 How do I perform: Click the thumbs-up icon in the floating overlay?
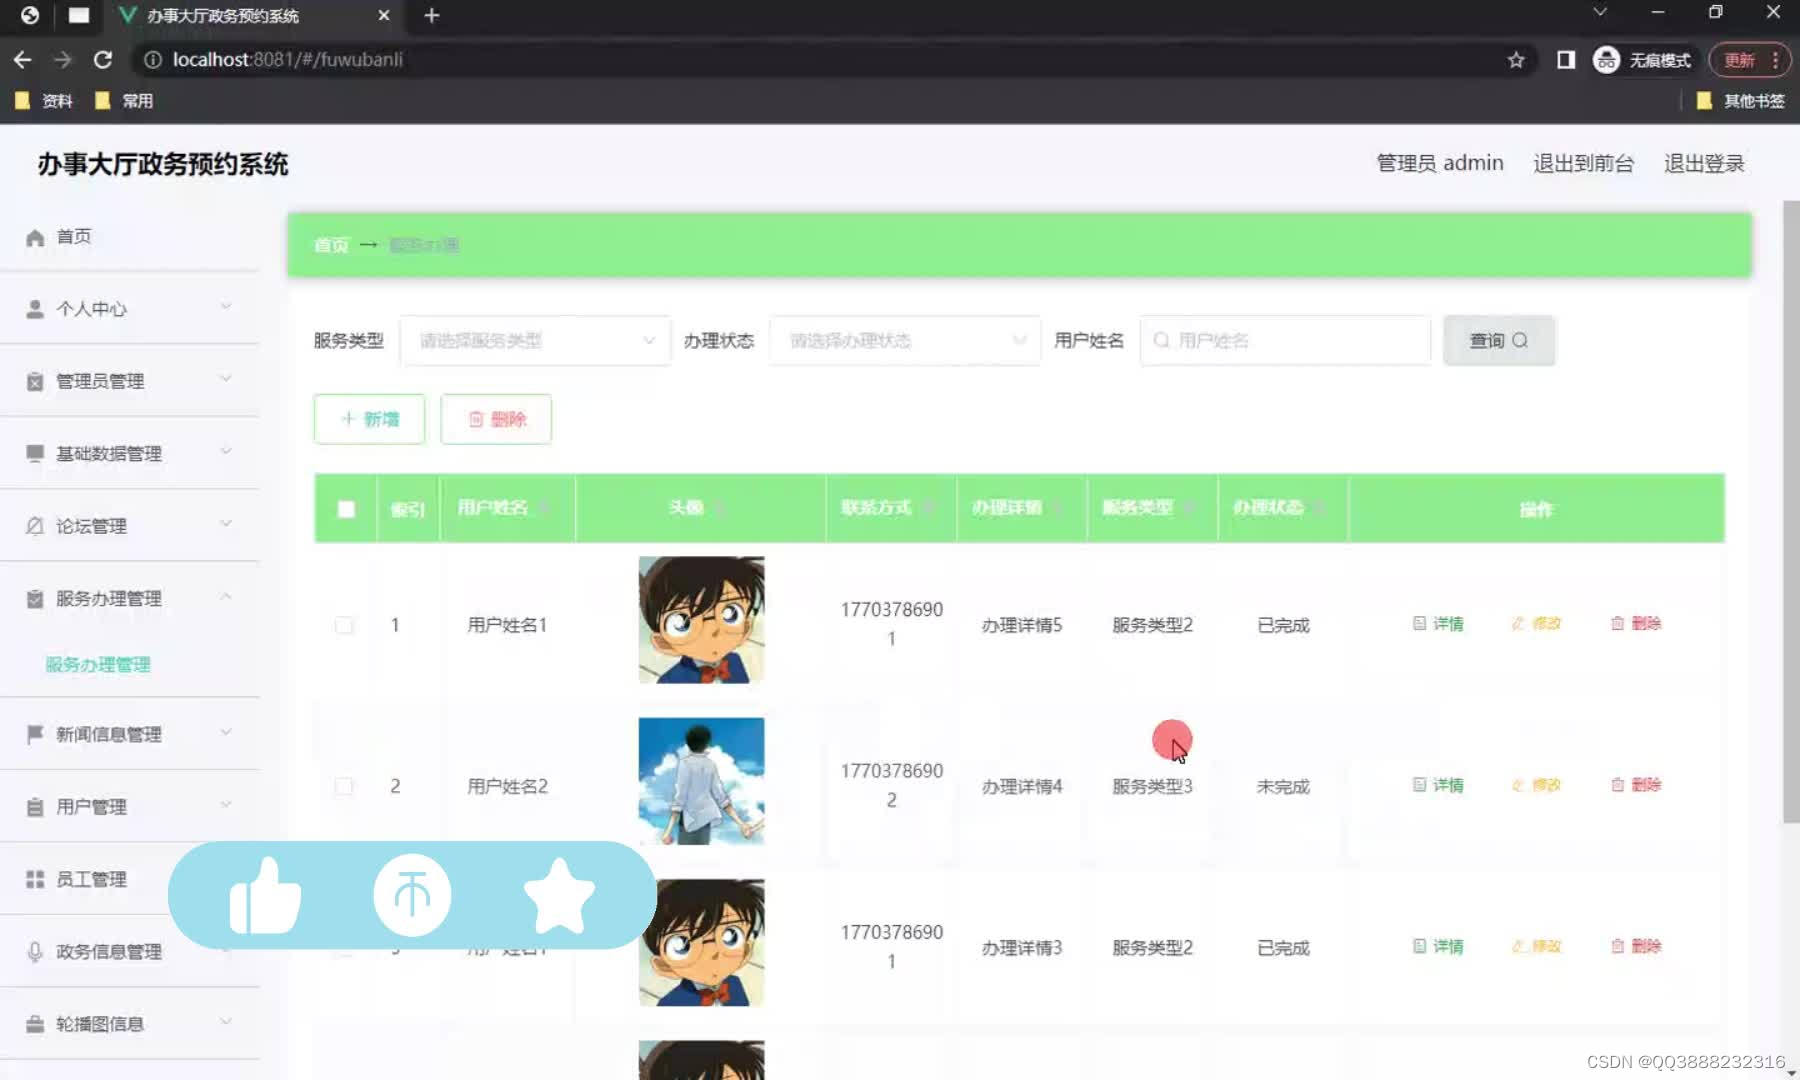[263, 895]
